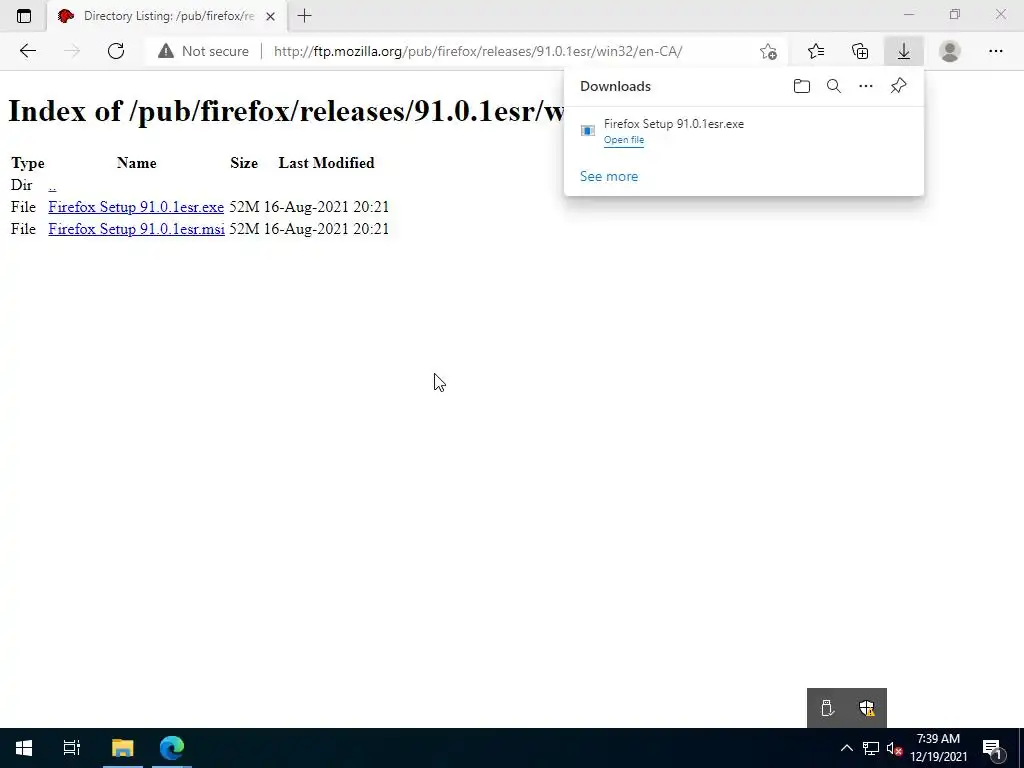Click the muted volume tray icon
1024x768 pixels.
coord(894,748)
